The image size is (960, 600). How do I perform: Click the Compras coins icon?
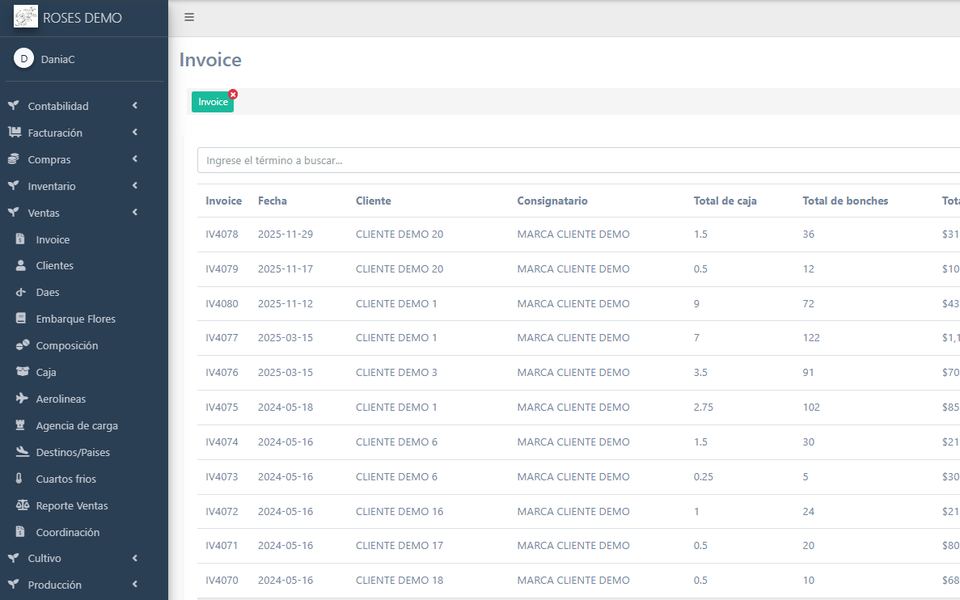(x=13, y=159)
